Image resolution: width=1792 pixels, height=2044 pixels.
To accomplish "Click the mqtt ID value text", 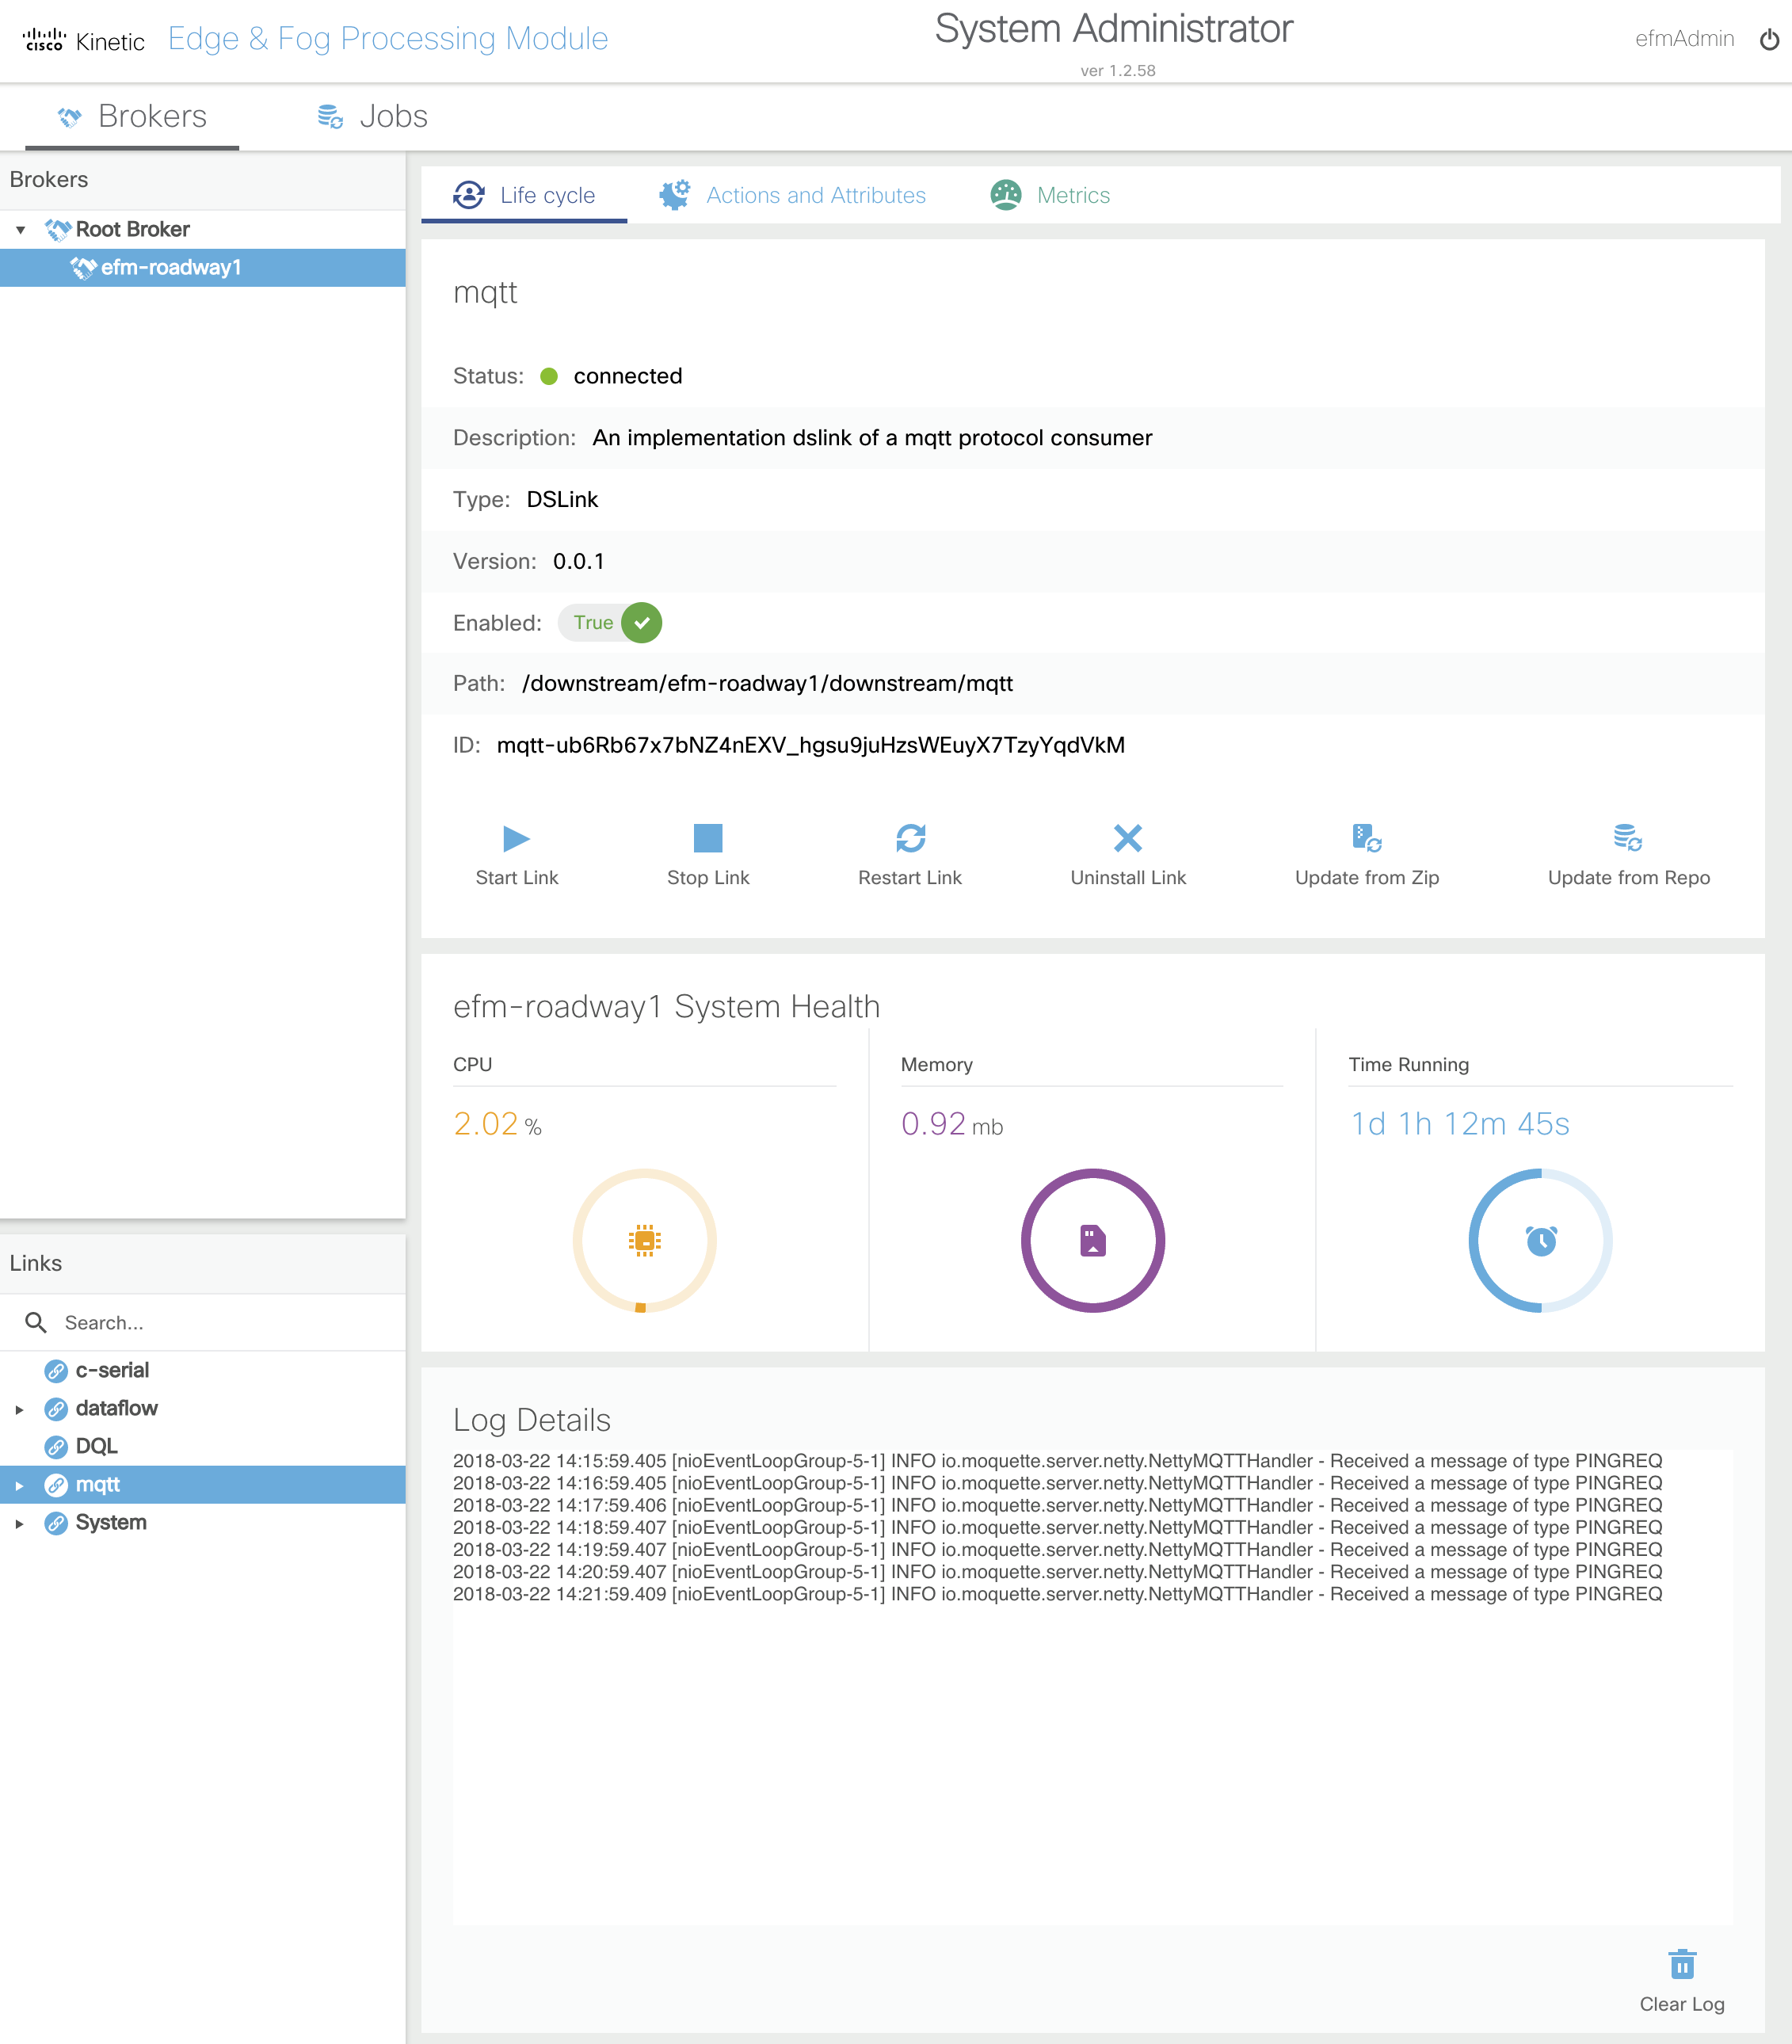I will (x=811, y=746).
